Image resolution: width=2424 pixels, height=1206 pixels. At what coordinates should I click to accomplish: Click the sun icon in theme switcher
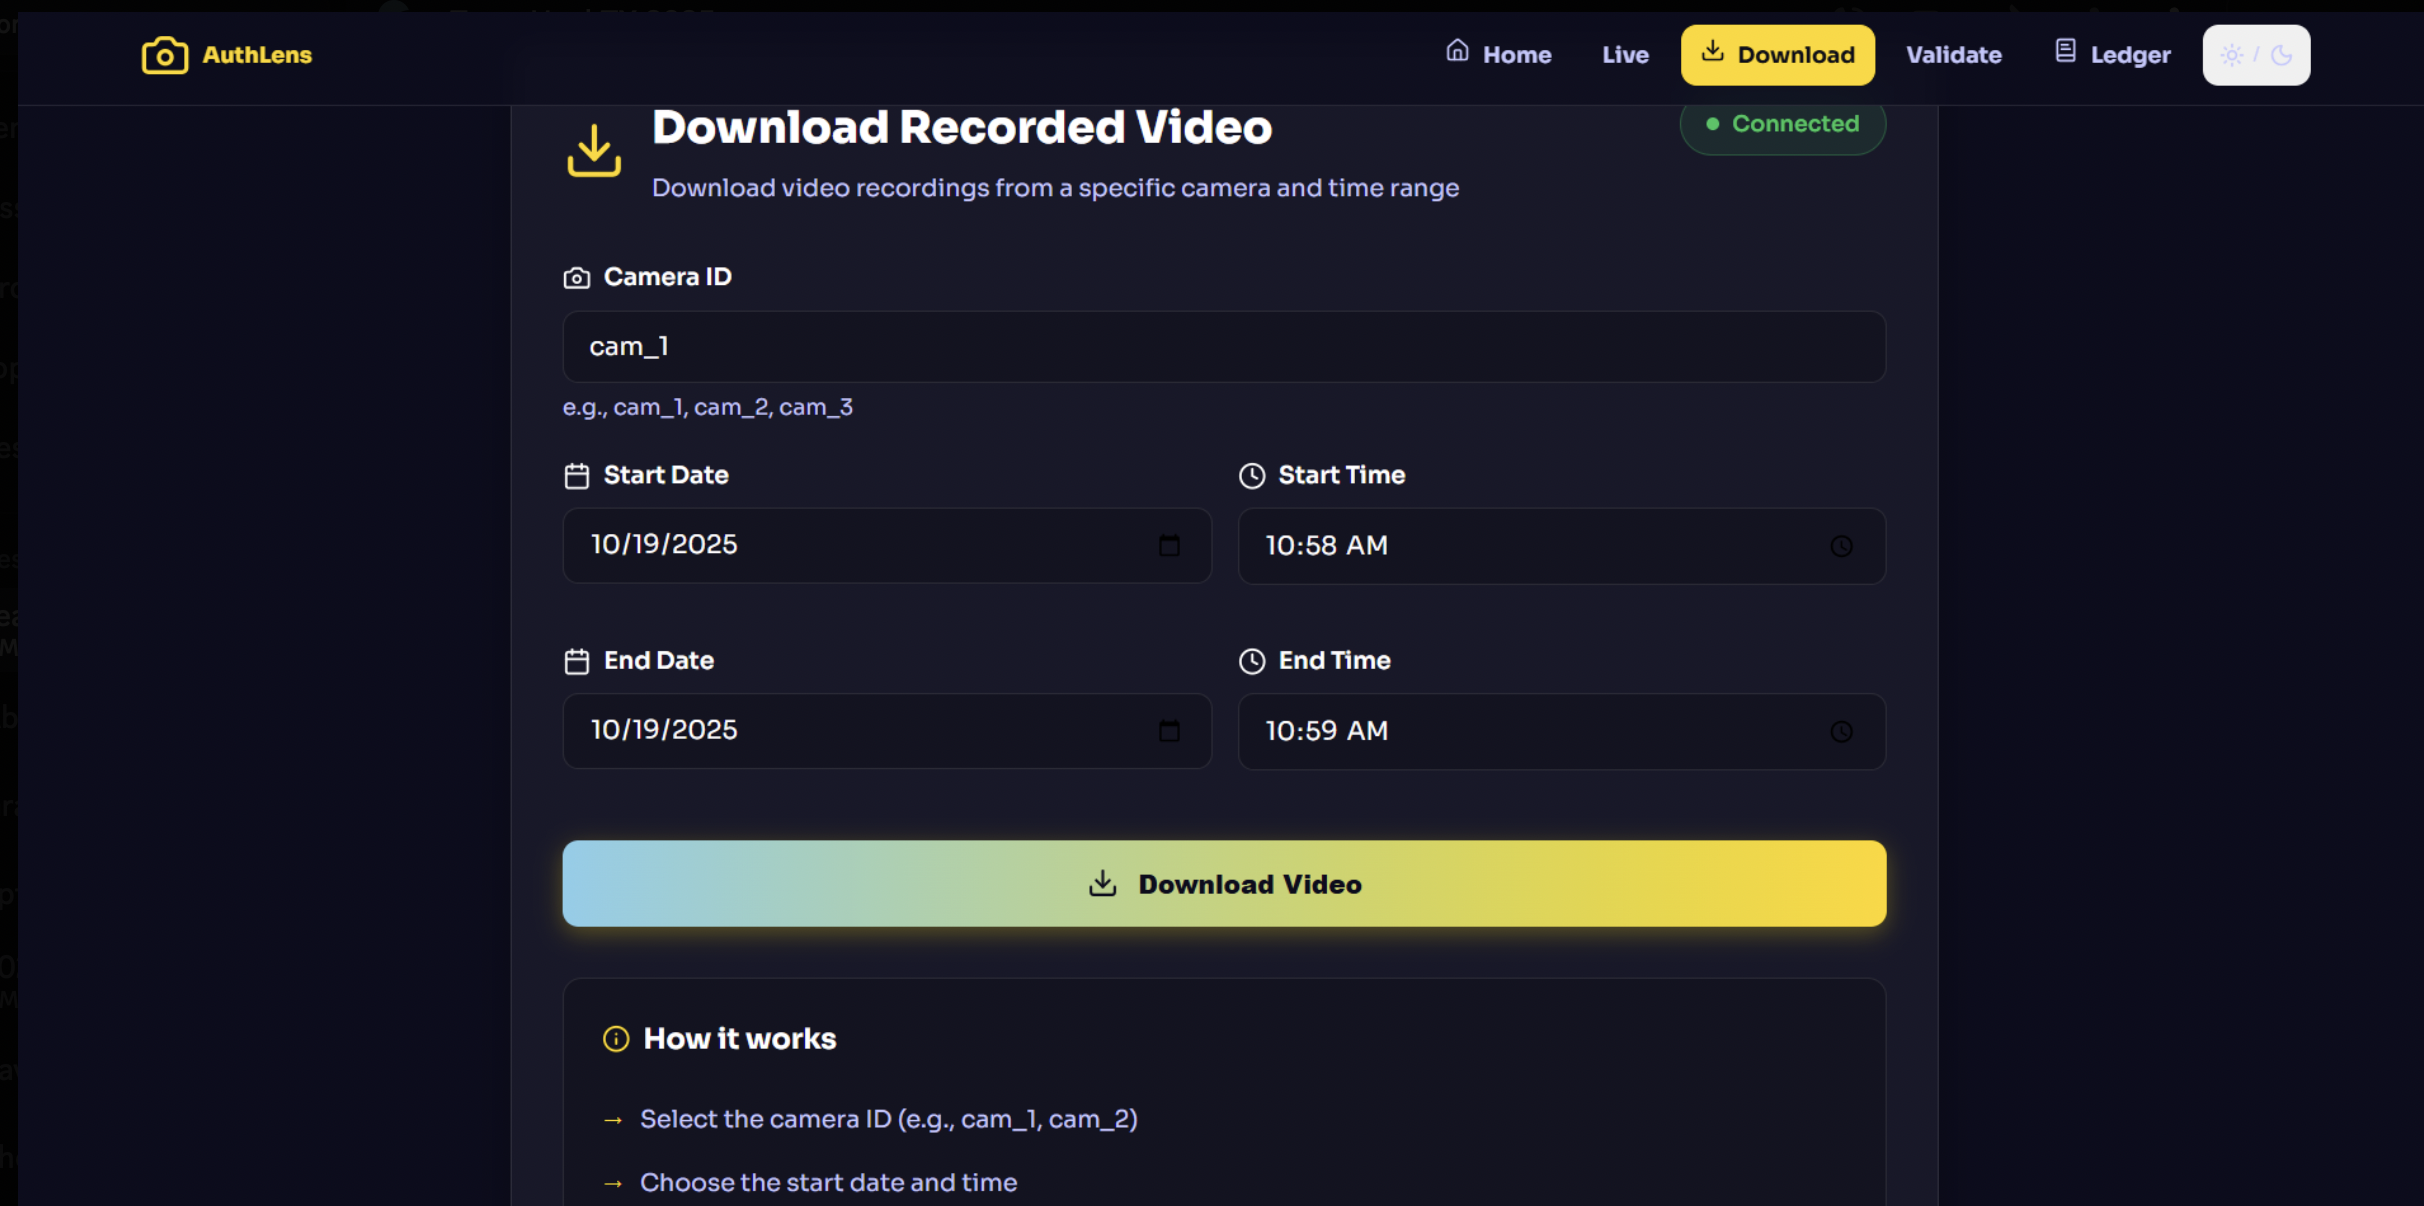[2231, 55]
